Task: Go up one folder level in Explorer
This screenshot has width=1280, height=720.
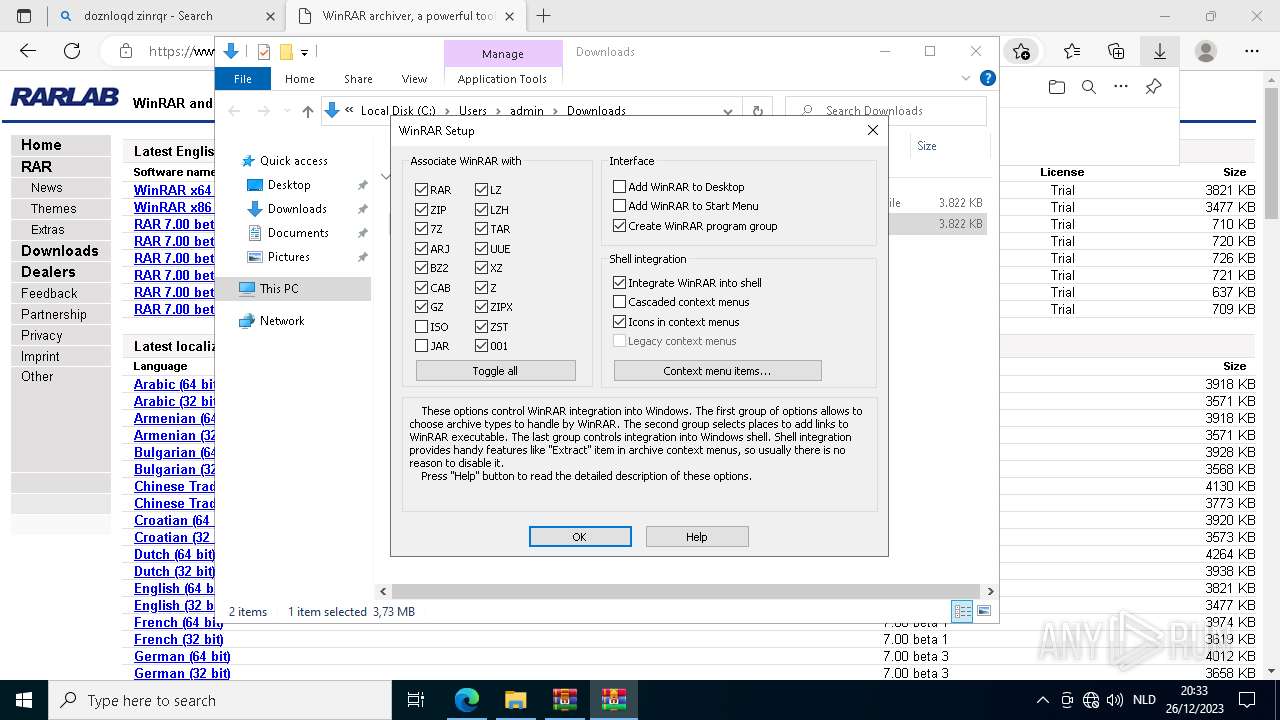Action: 308,111
